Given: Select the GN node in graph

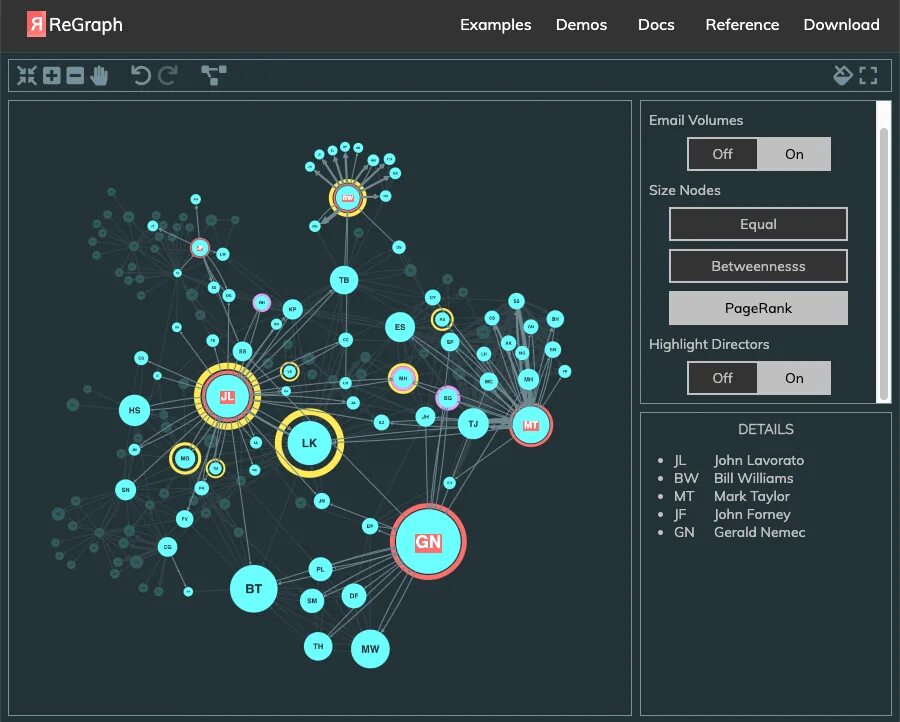Looking at the screenshot, I should coord(428,542).
